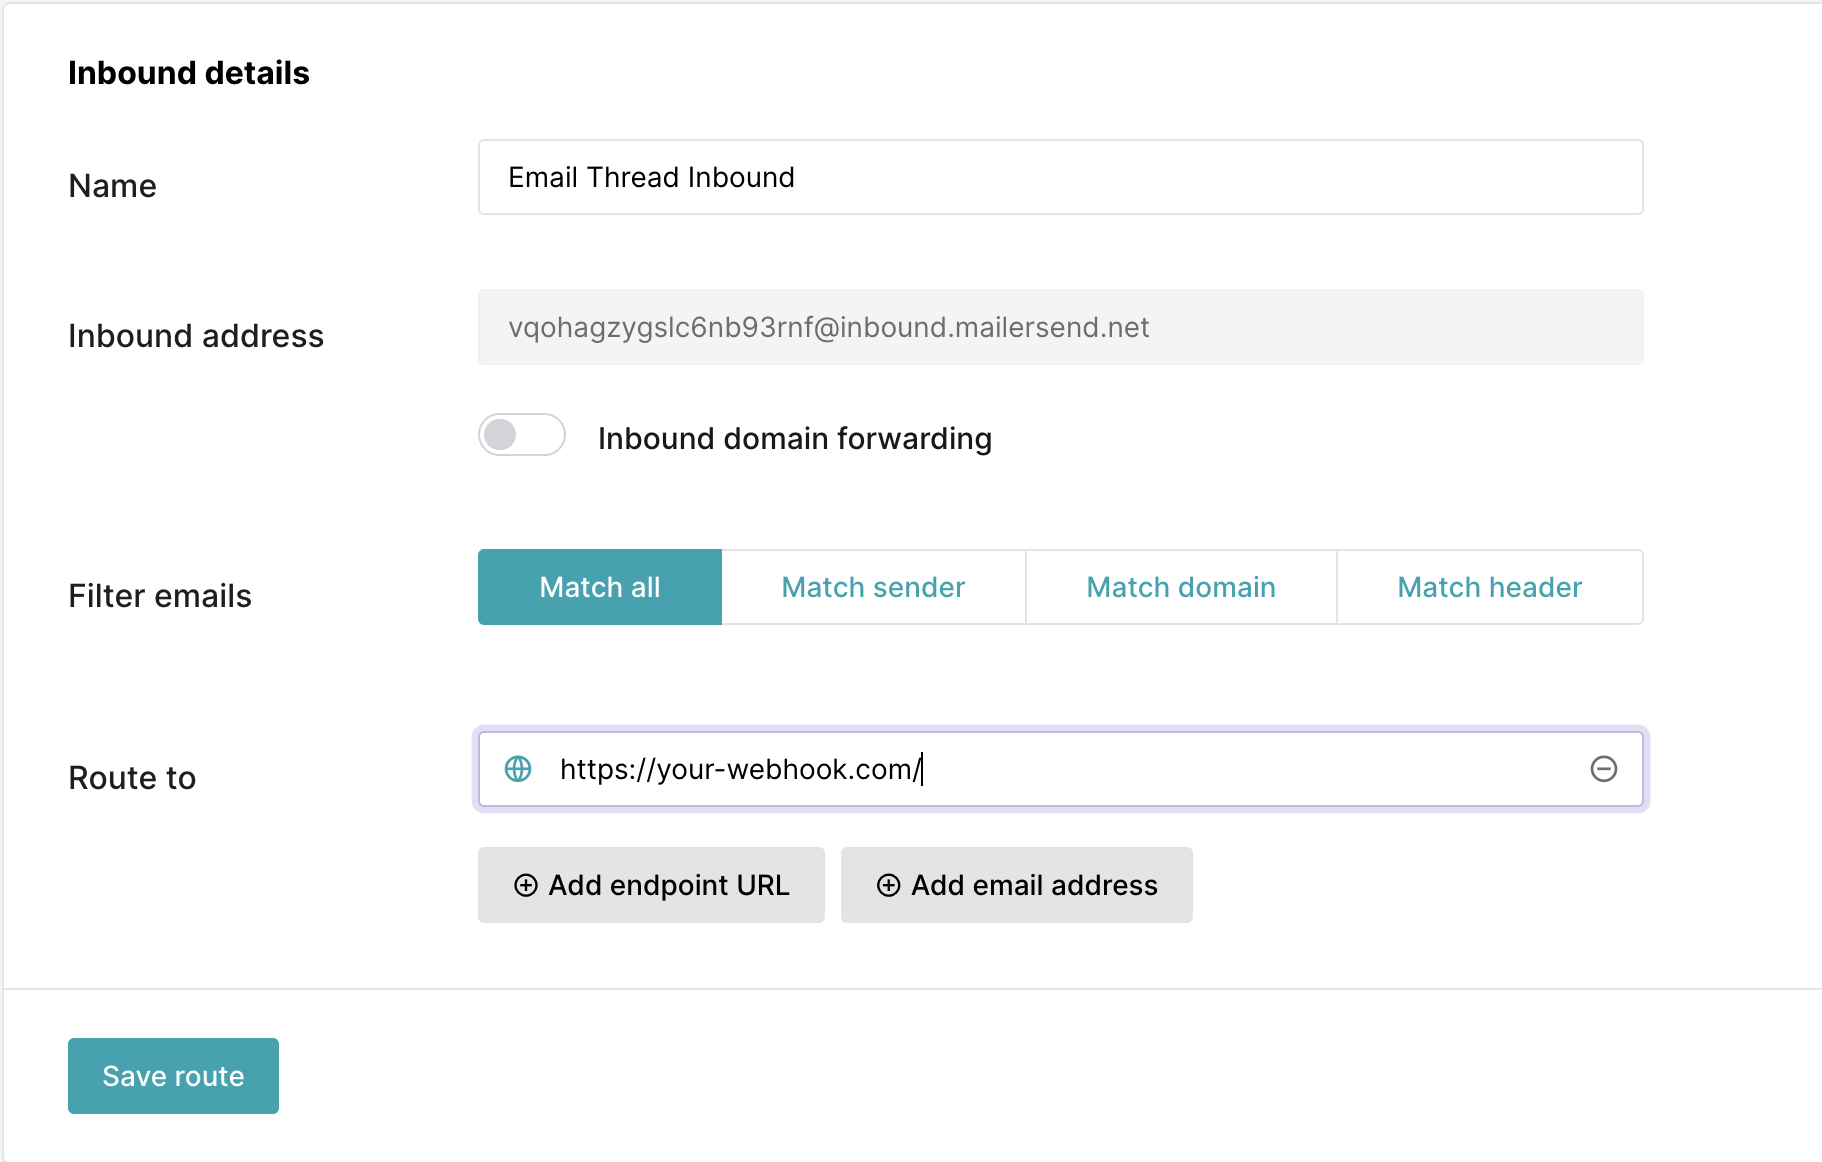This screenshot has width=1822, height=1162.
Task: Open the Match header filter
Action: point(1488,587)
